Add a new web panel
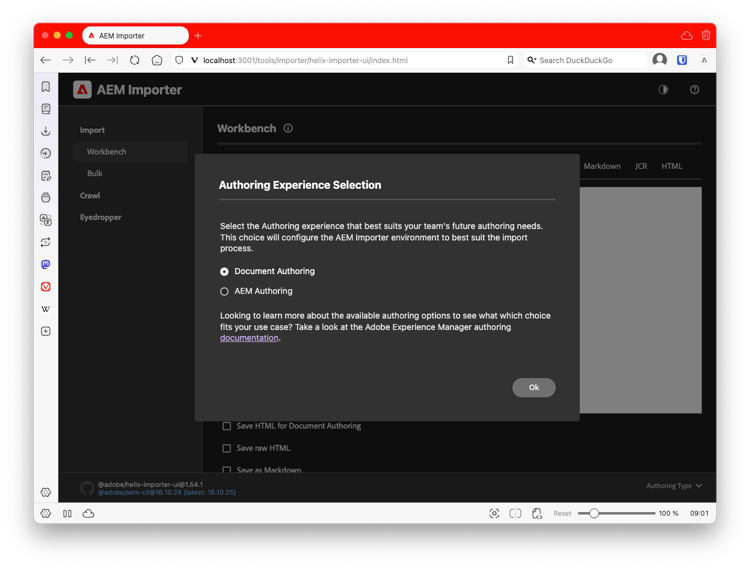The image size is (750, 568). [x=45, y=331]
